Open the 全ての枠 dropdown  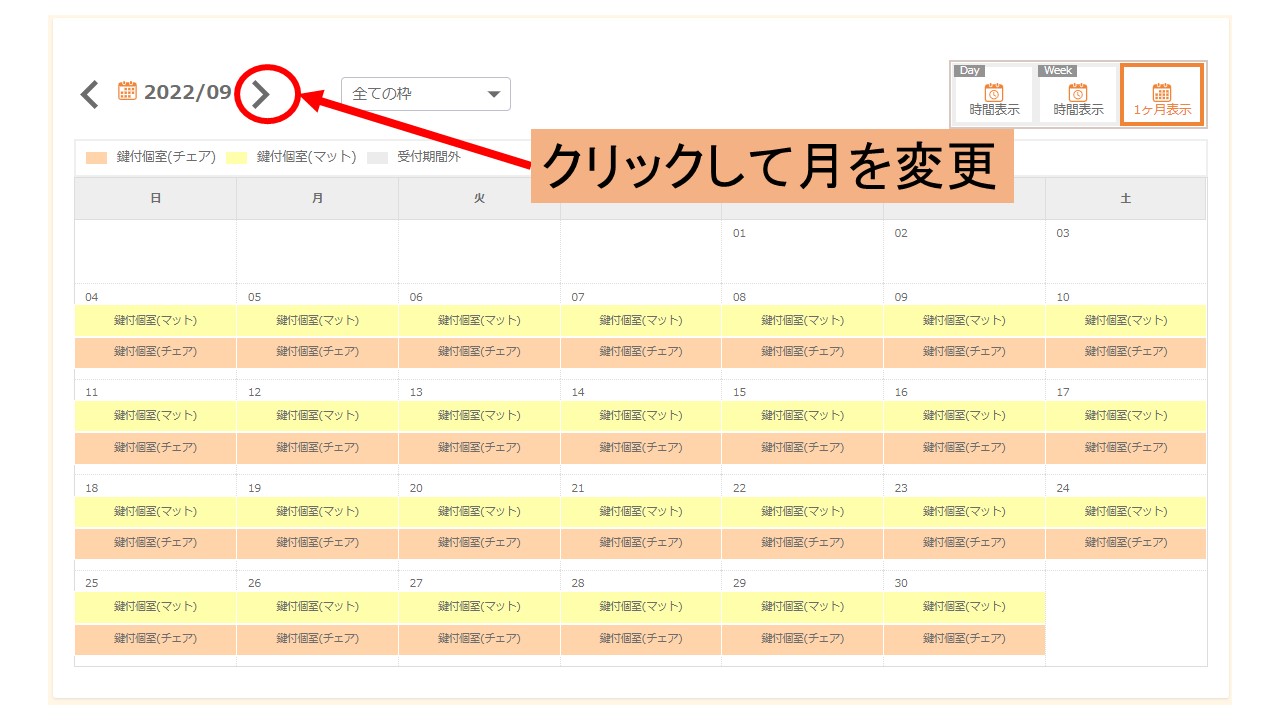pos(426,94)
